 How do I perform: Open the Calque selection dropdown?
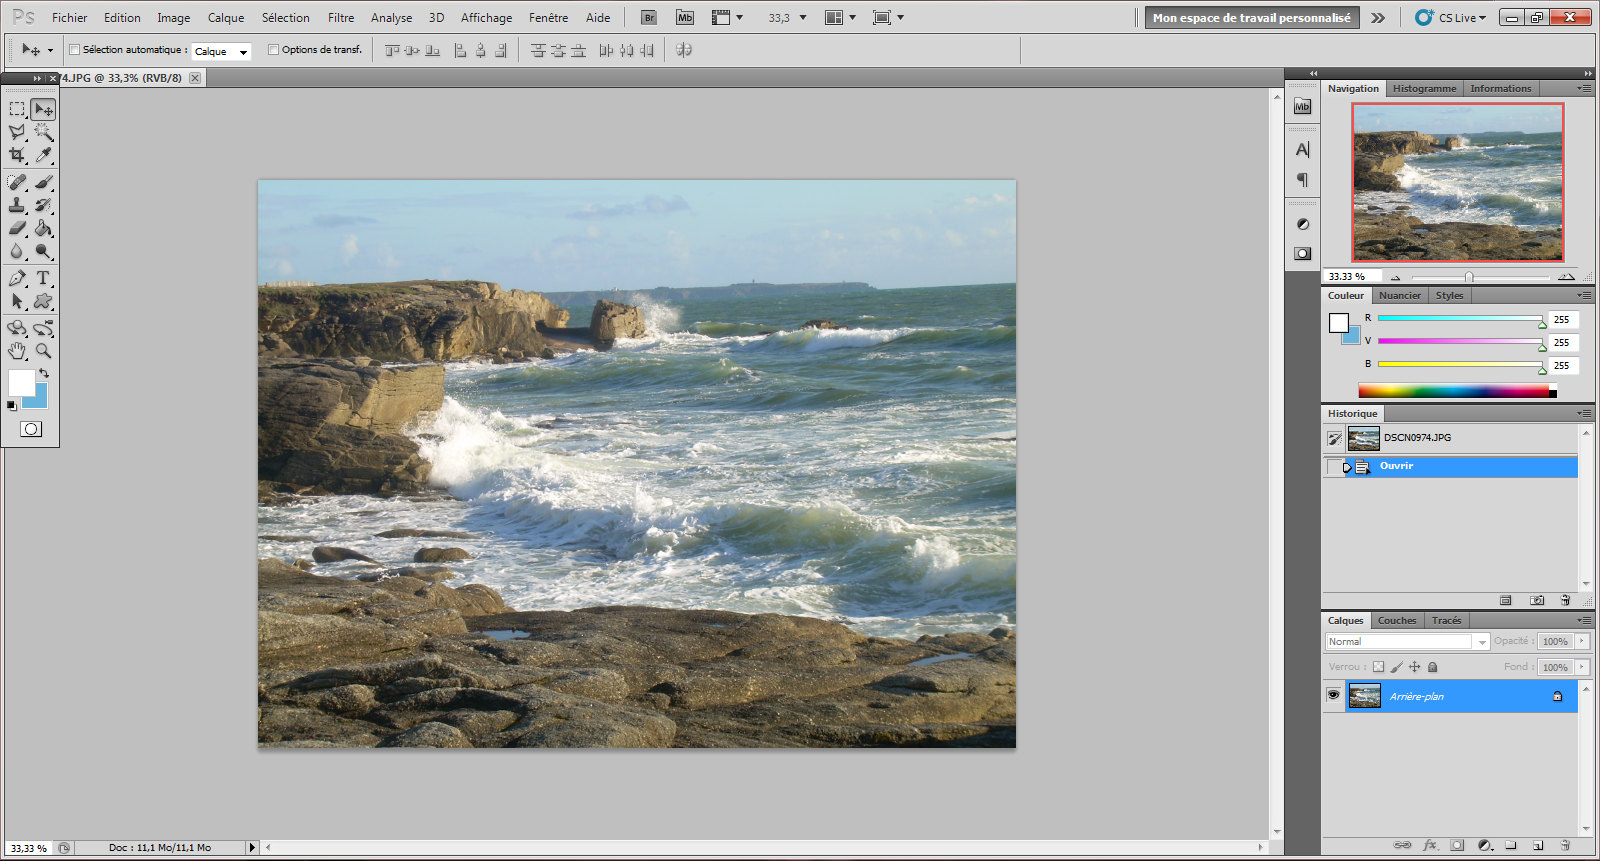pyautogui.click(x=221, y=51)
